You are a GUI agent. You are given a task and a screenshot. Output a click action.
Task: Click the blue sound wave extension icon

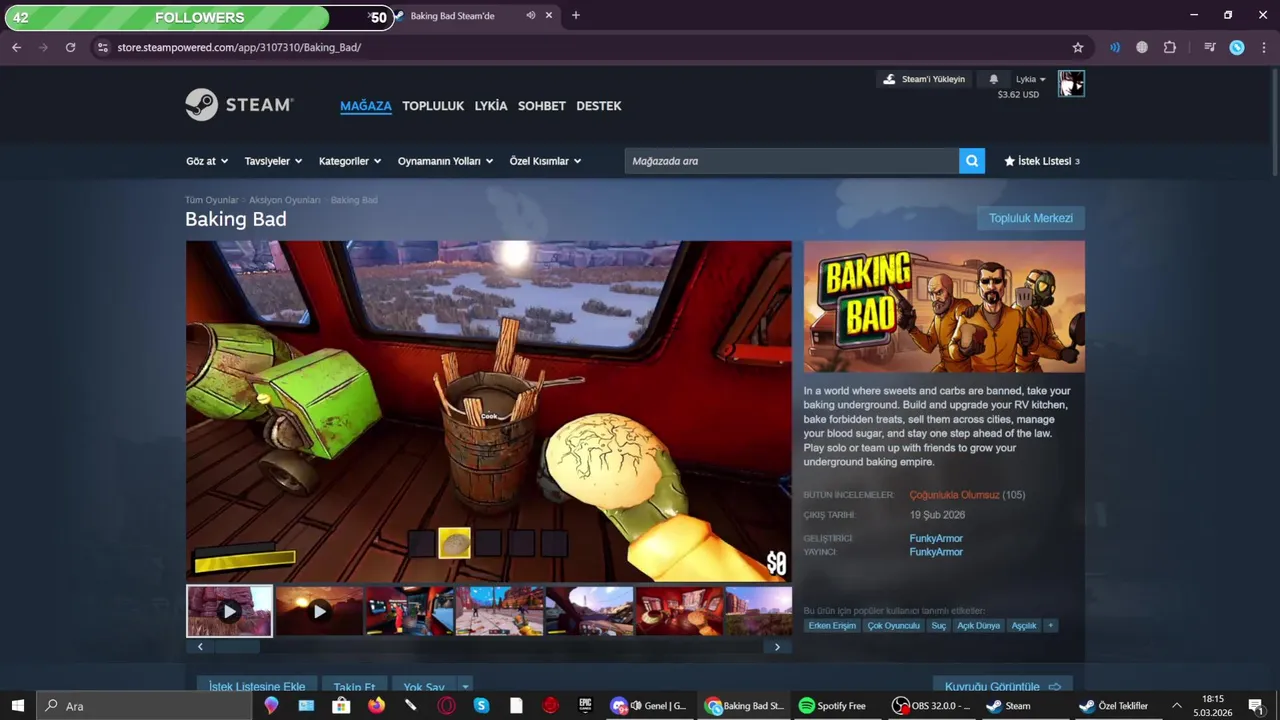(x=1114, y=47)
